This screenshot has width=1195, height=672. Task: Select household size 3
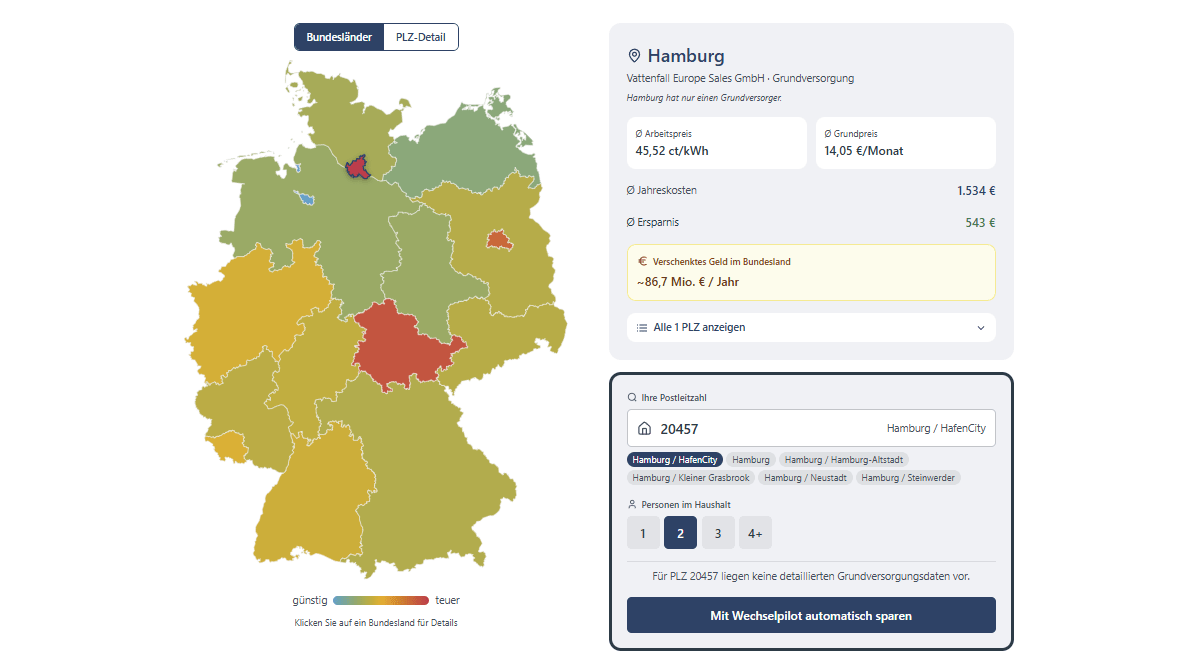pos(718,532)
